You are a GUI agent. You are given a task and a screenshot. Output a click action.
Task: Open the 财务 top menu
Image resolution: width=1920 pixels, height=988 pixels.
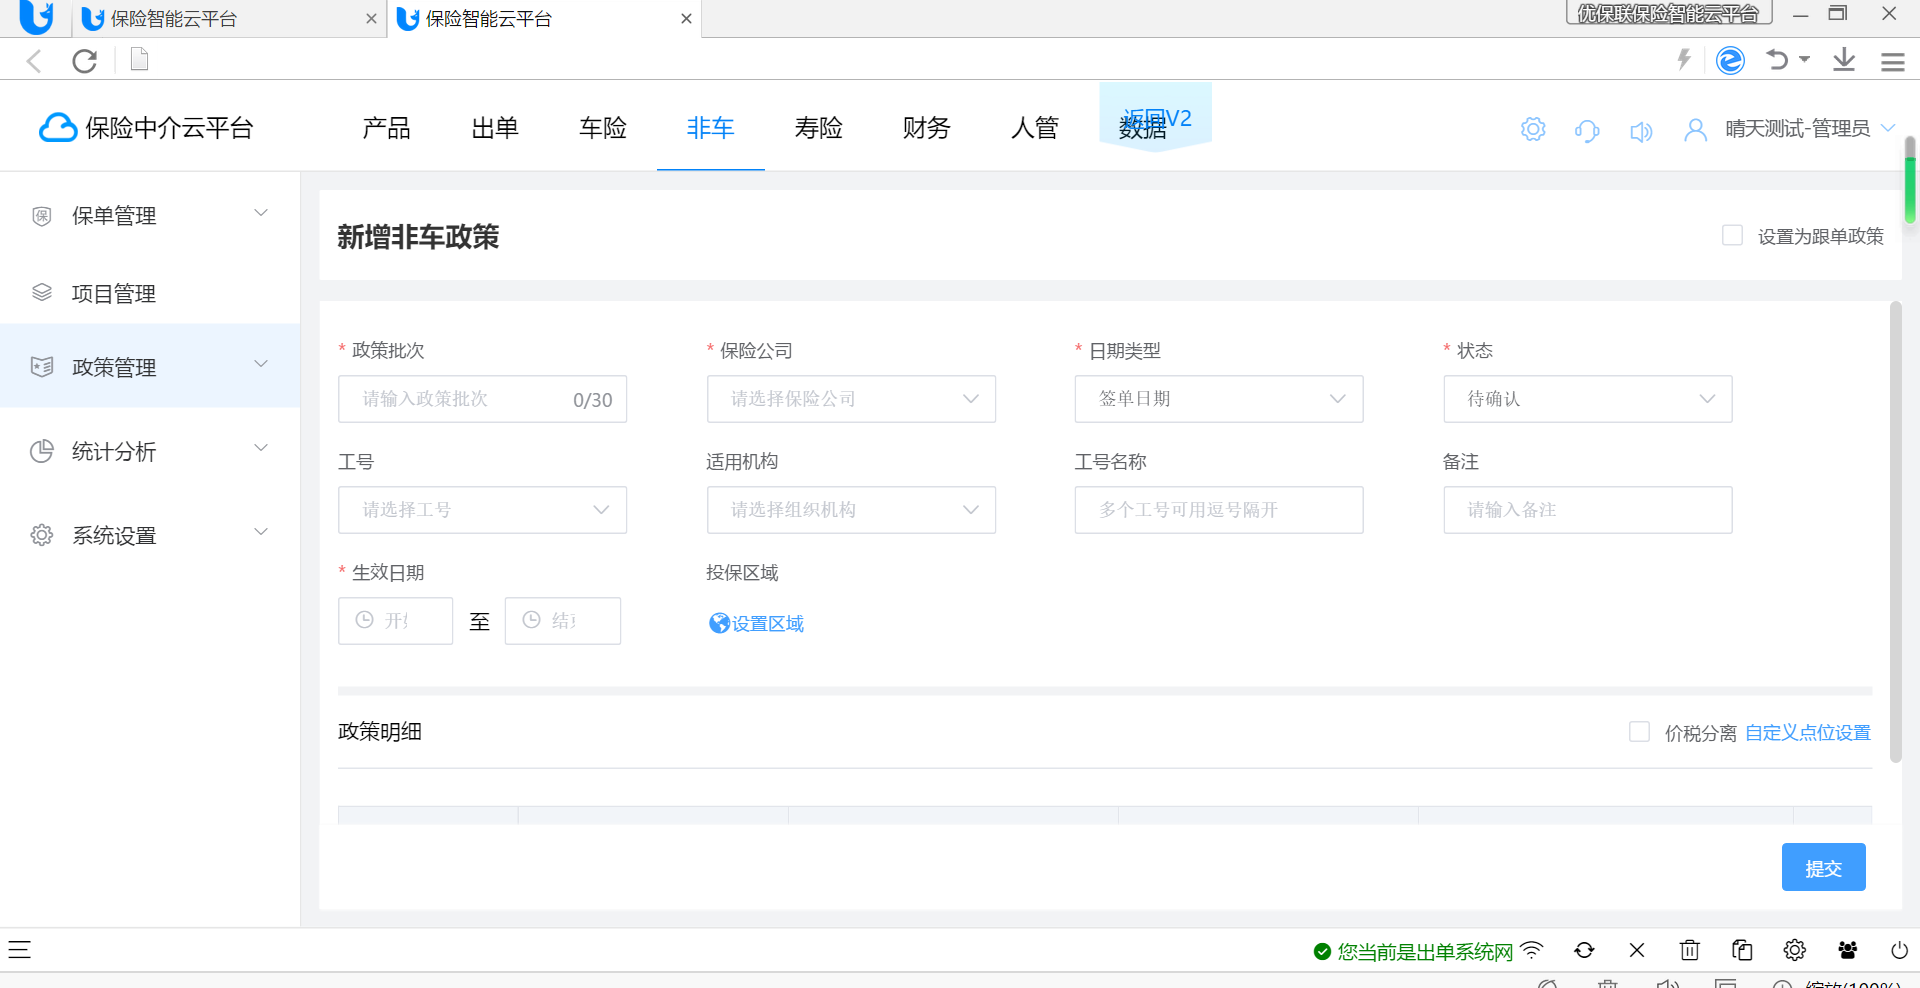pyautogui.click(x=927, y=128)
